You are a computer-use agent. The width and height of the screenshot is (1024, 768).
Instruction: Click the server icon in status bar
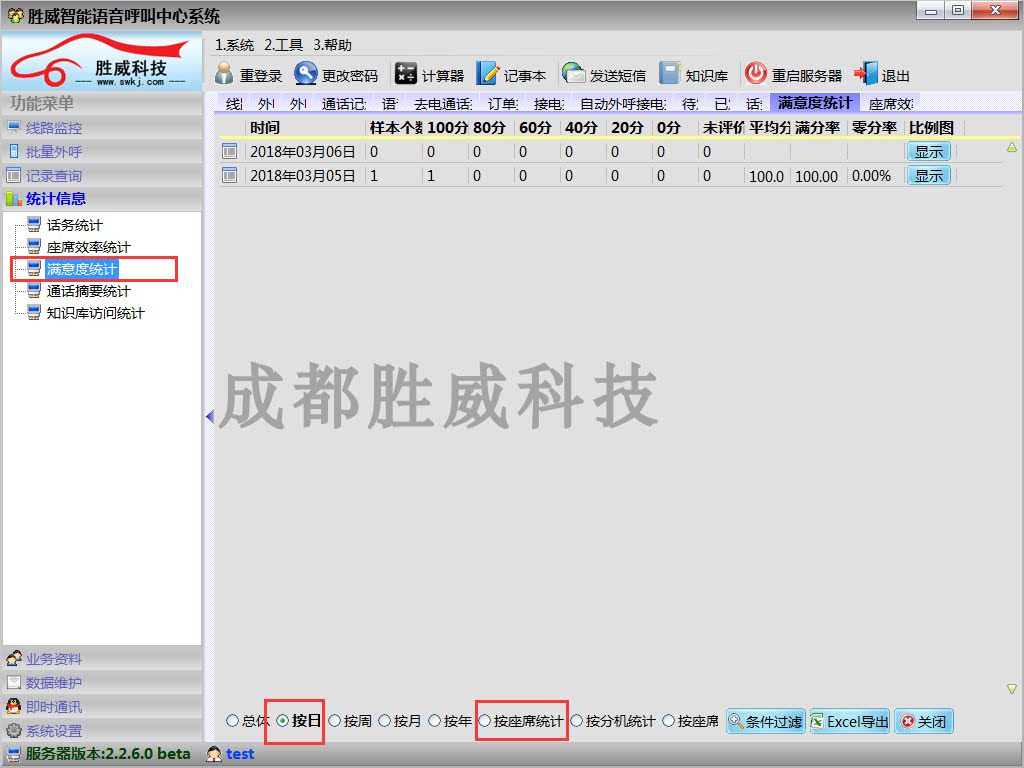coord(14,754)
